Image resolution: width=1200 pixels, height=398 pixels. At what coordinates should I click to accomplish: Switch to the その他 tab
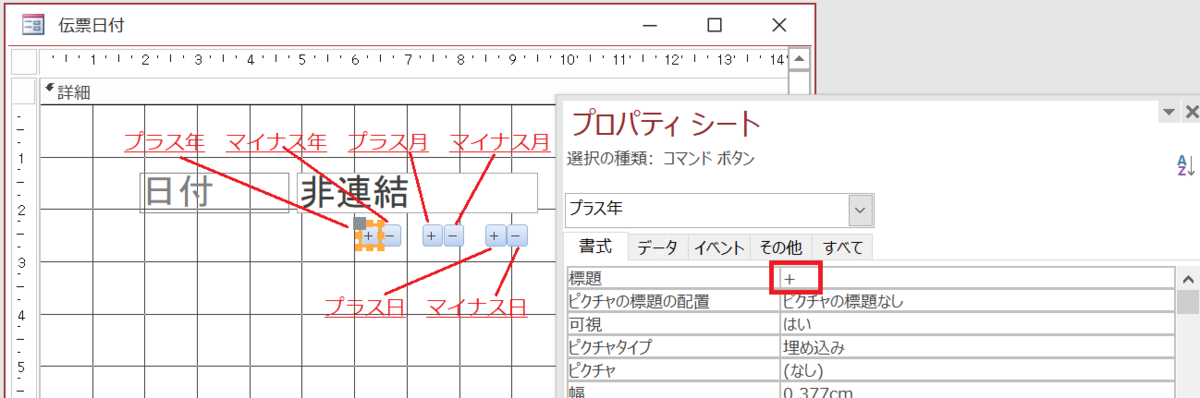click(781, 246)
